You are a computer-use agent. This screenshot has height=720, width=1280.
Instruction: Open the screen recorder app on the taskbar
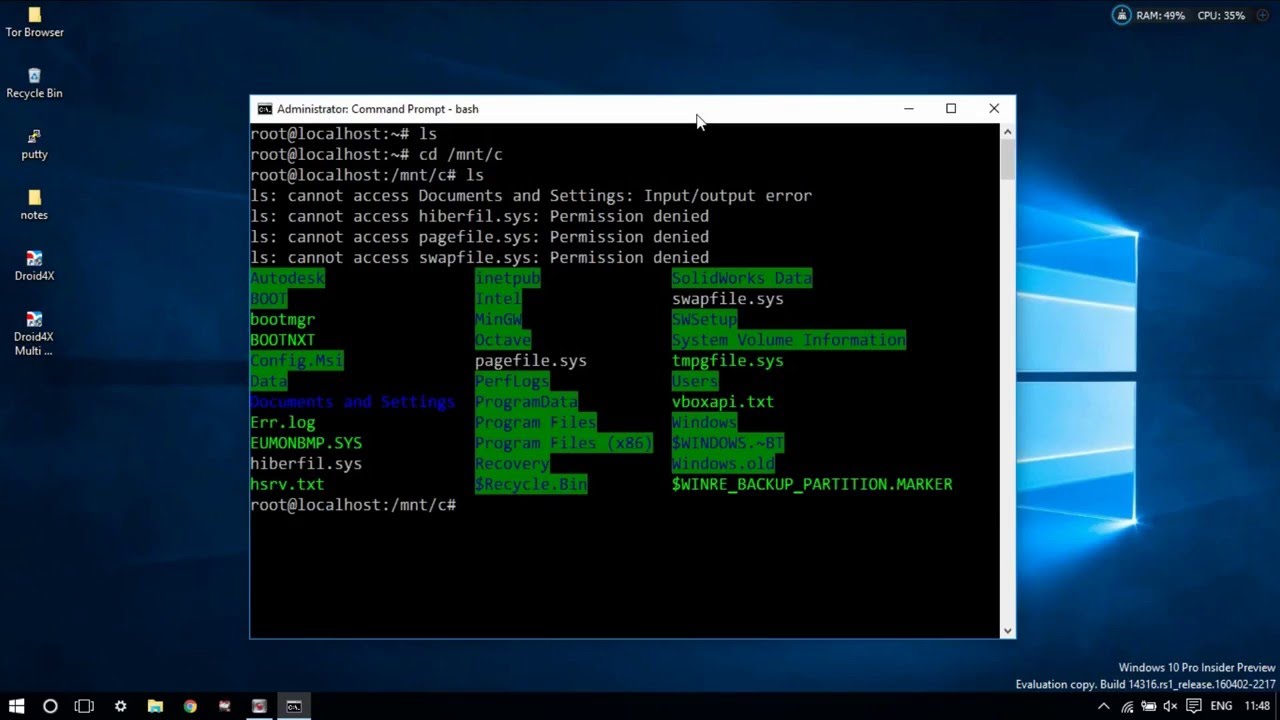259,706
